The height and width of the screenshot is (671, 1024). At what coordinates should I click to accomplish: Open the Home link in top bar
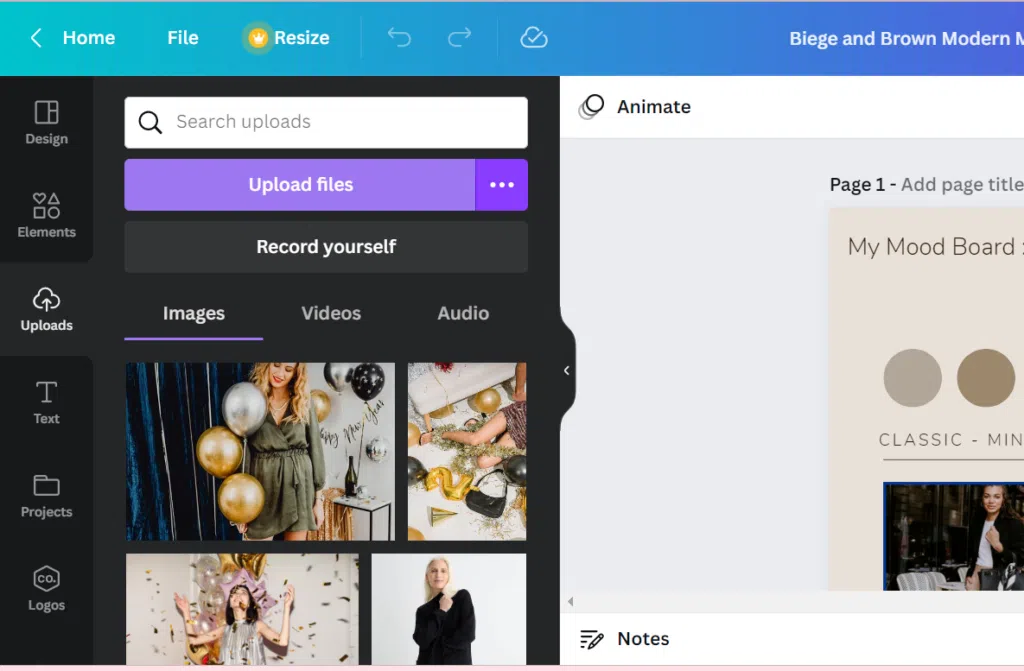pos(89,38)
